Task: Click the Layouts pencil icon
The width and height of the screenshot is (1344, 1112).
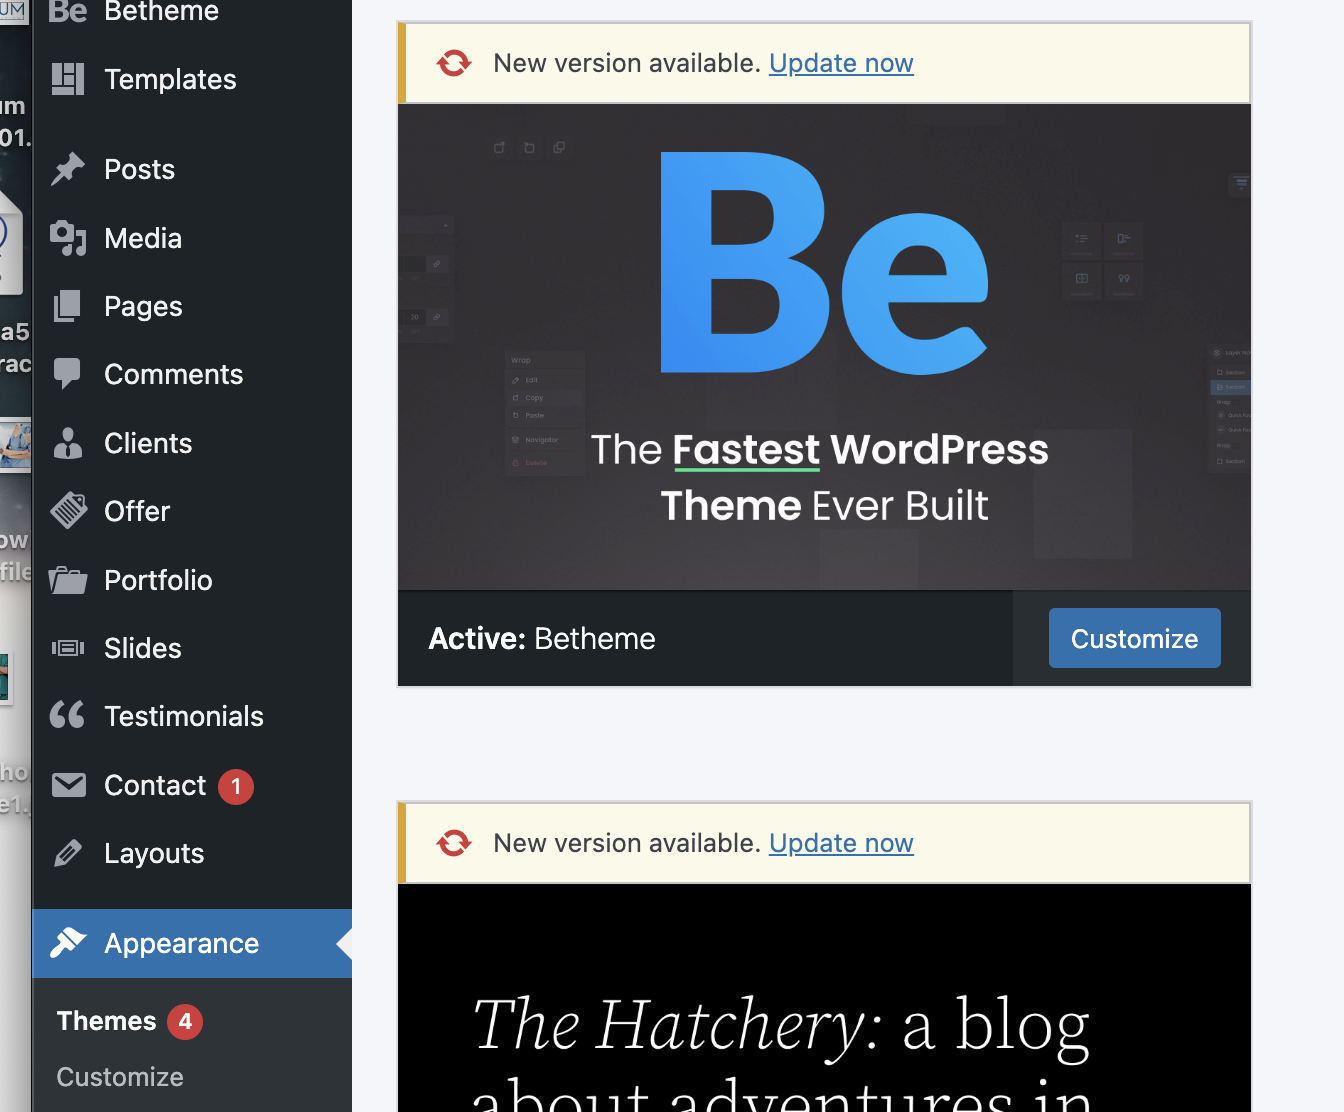Action: pos(68,853)
